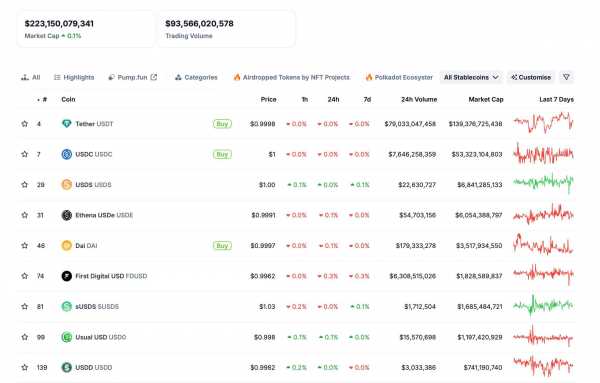Open the Pump.fun tab link
The width and height of the screenshot is (600, 383).
point(132,77)
